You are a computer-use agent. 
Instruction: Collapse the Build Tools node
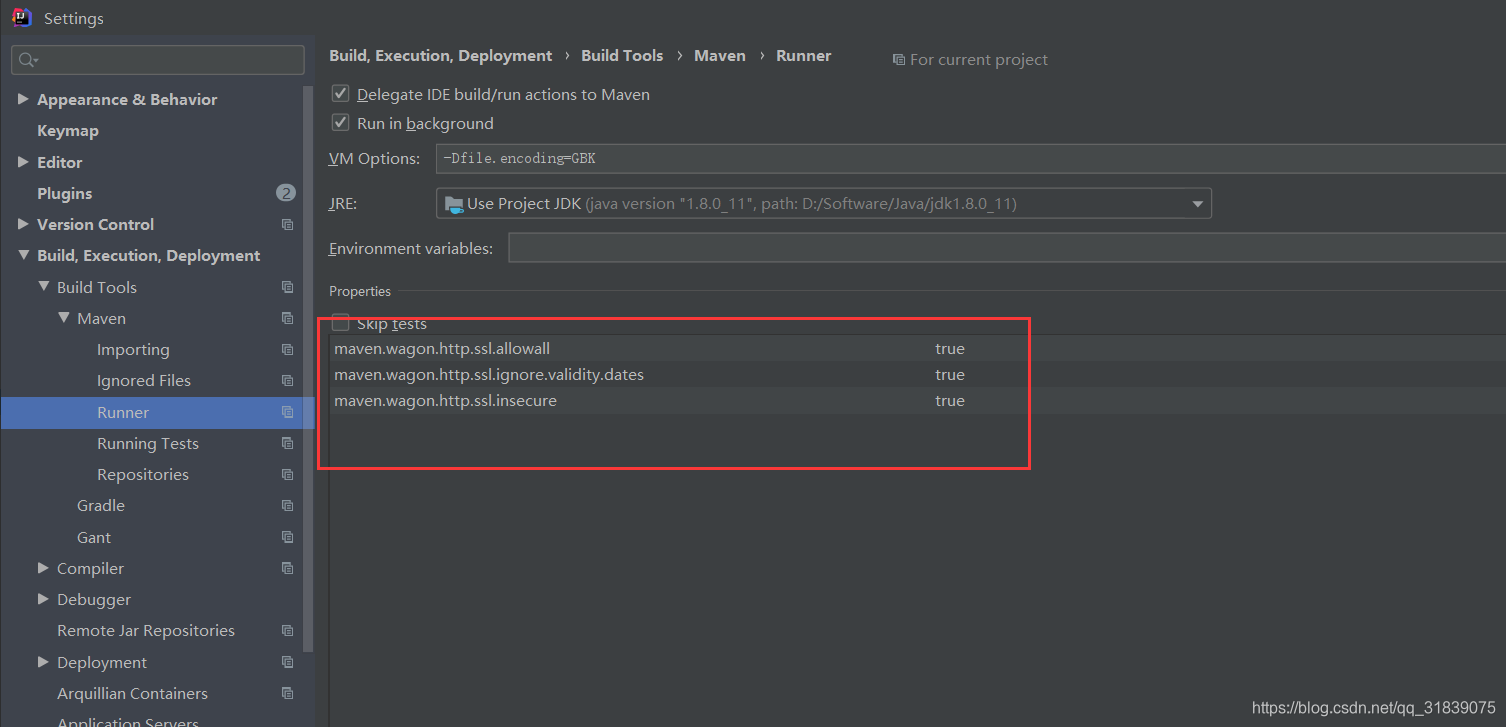[x=43, y=287]
